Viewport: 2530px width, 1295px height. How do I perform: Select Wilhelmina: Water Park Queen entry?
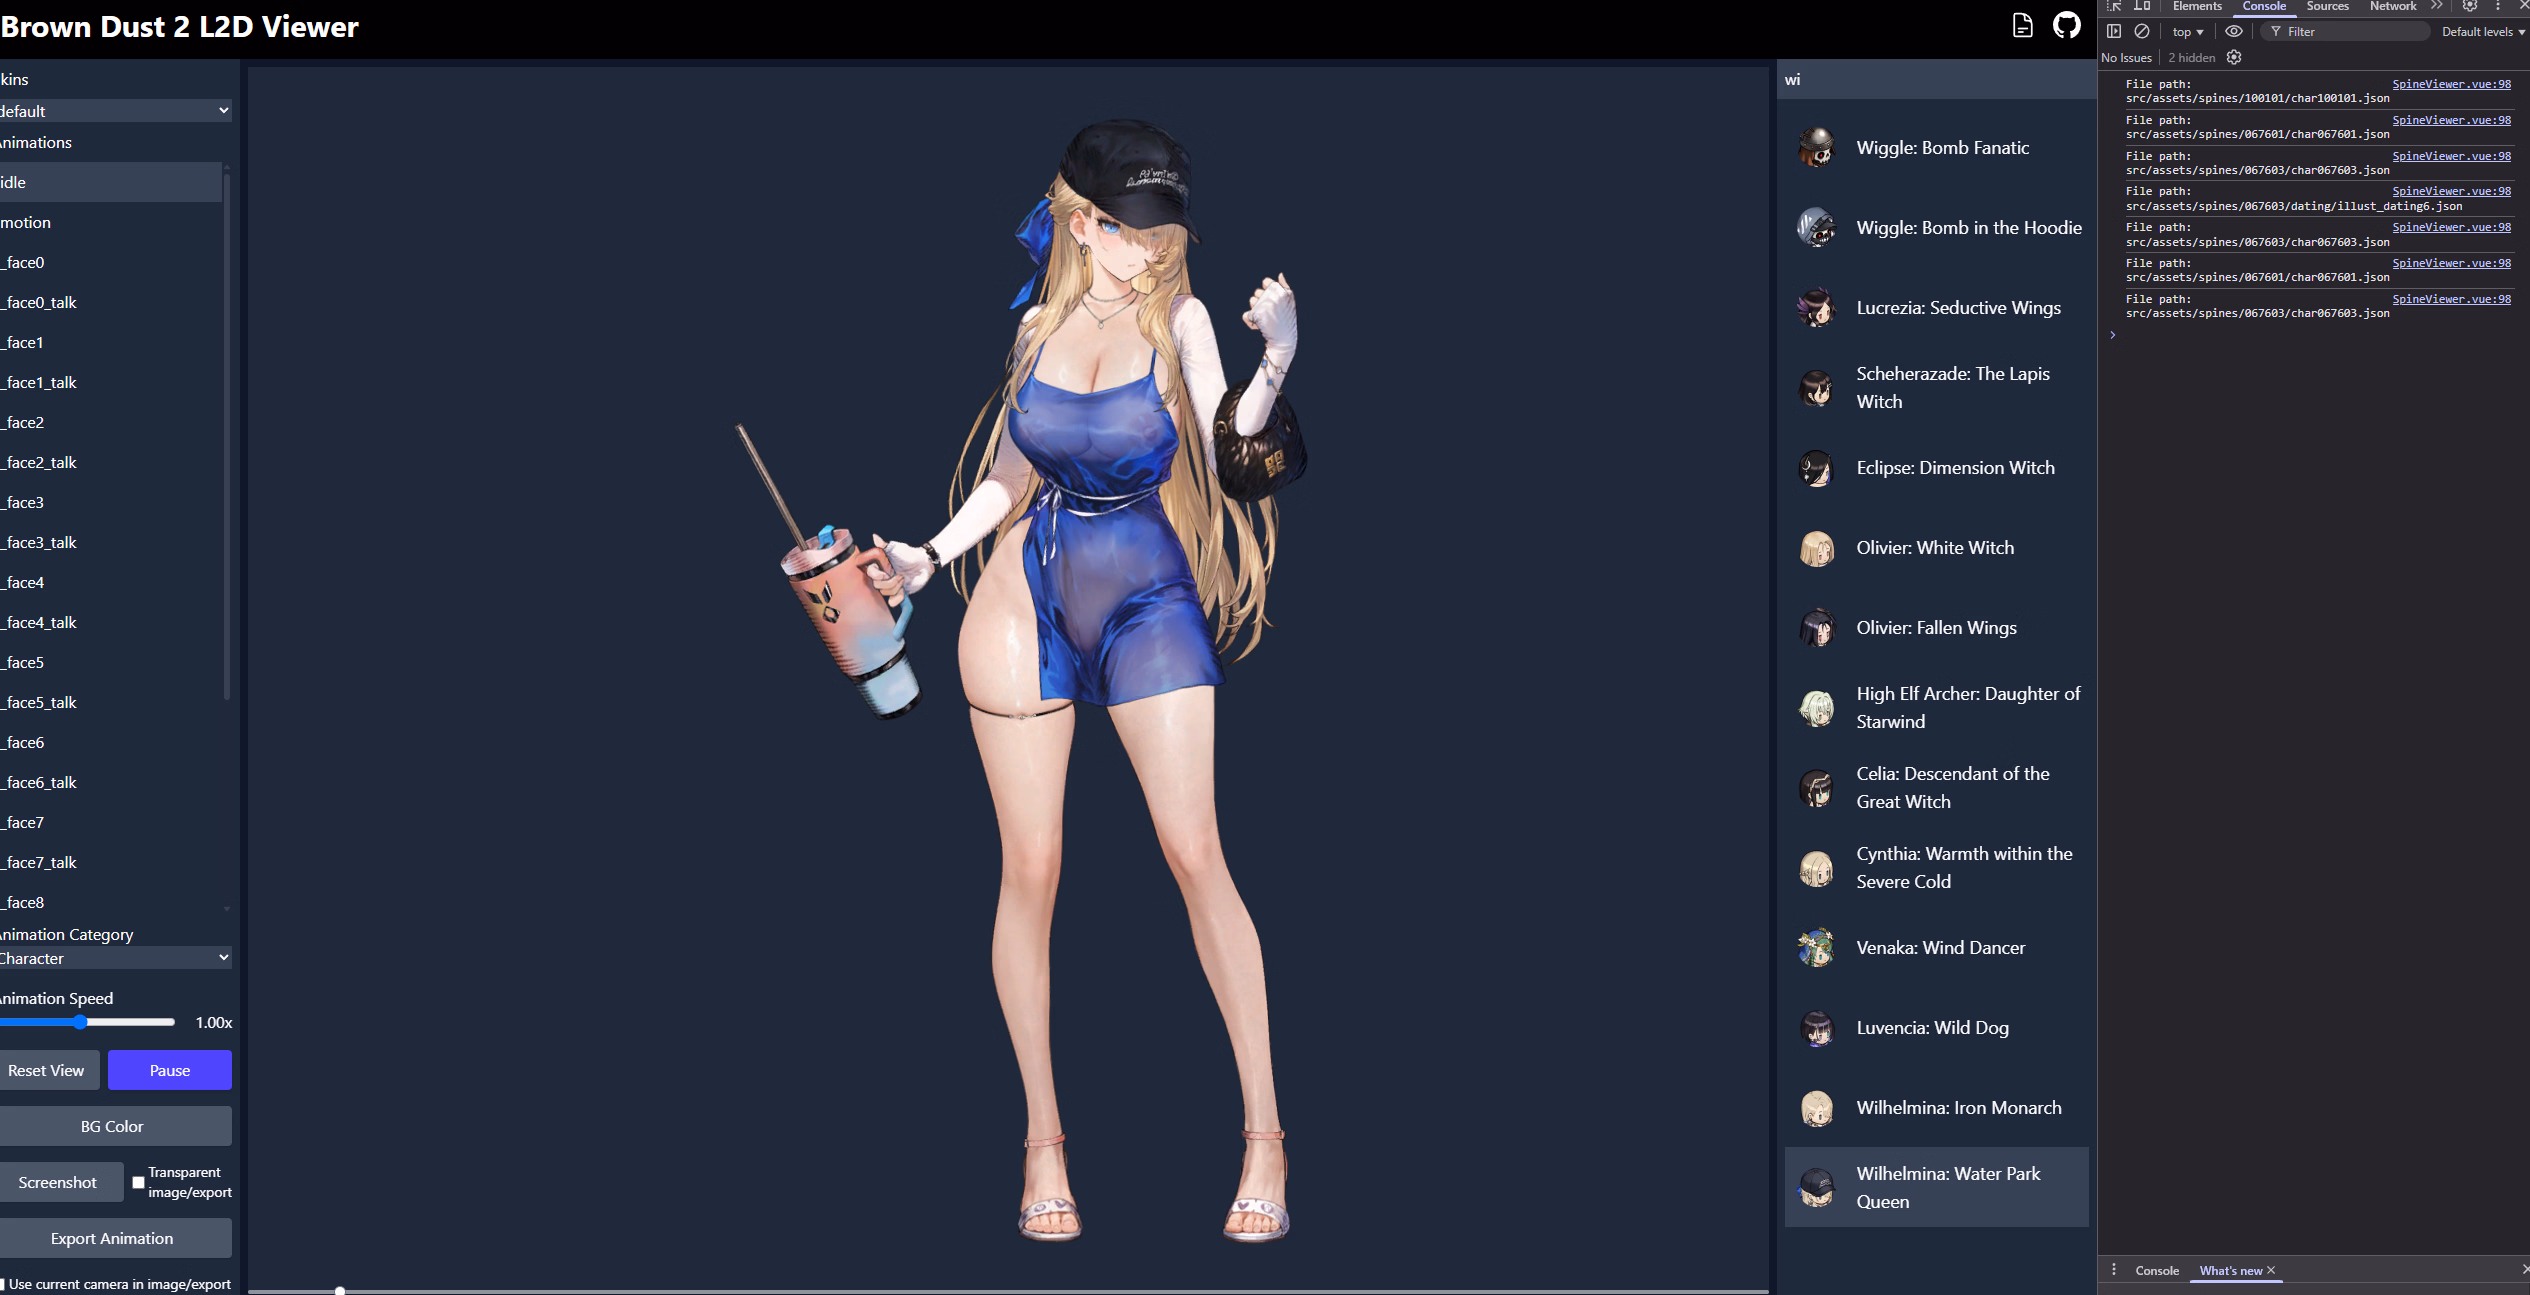point(1936,1187)
